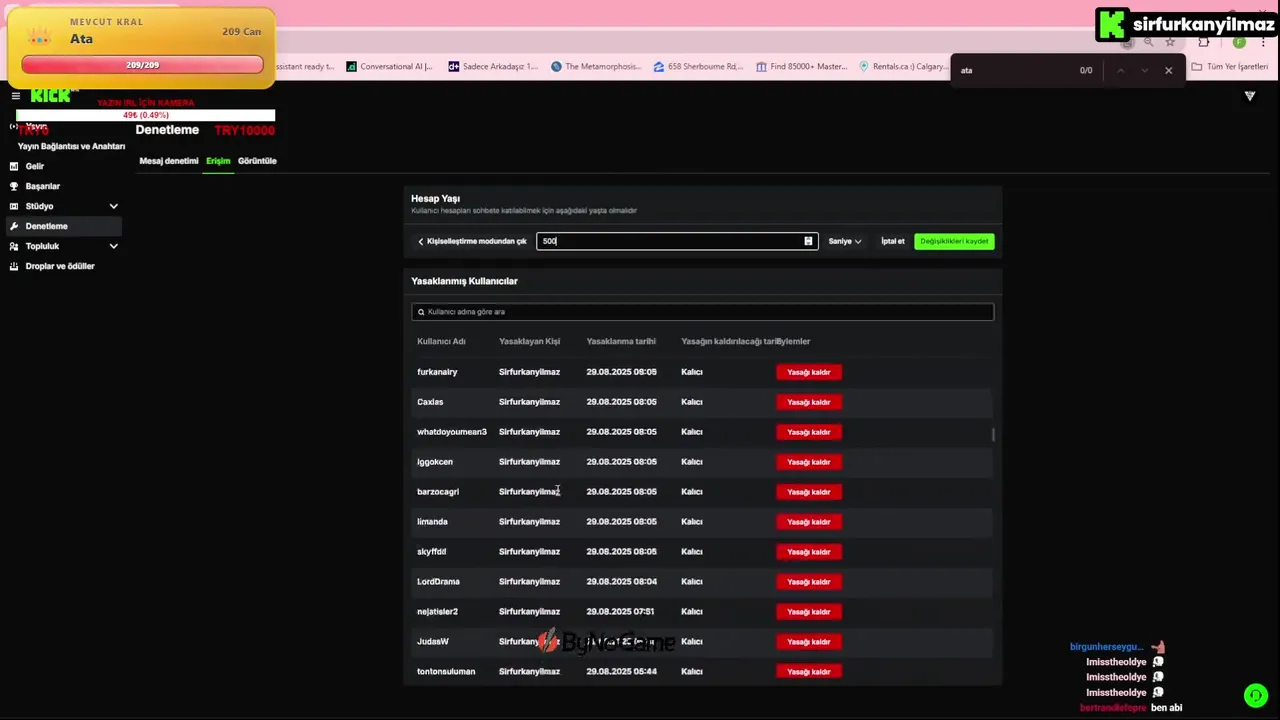Click the Denetleme wrench icon
The height and width of the screenshot is (720, 1280).
pos(14,226)
